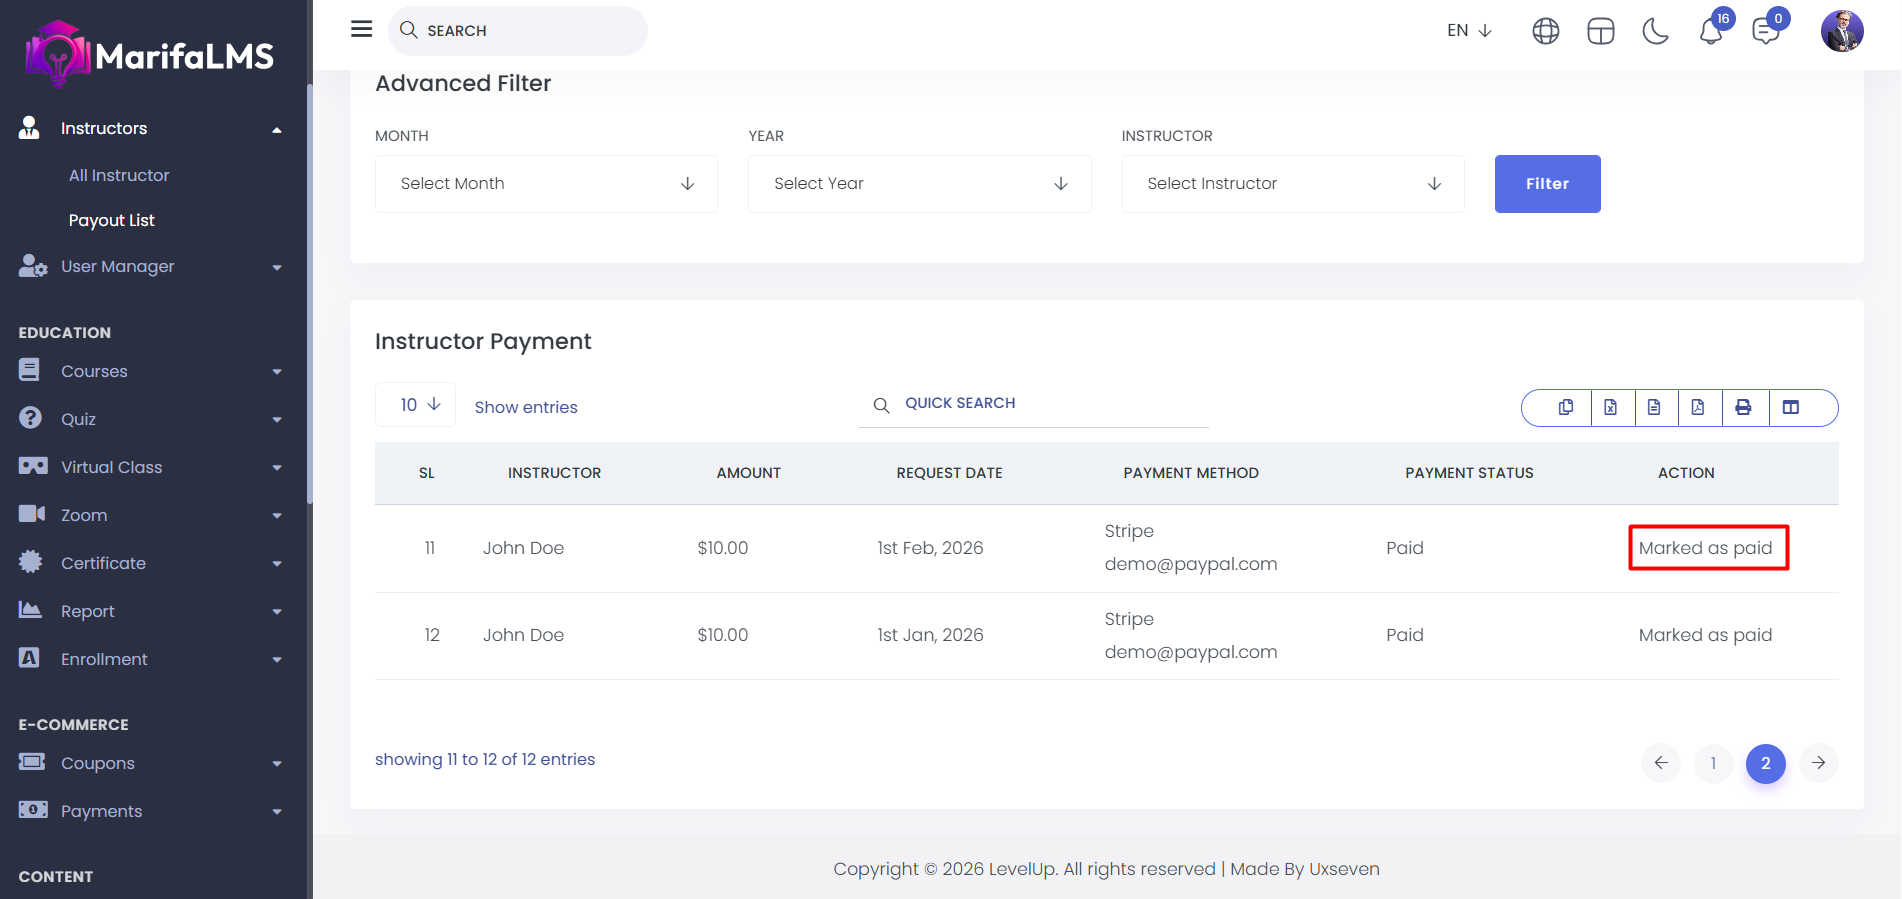Image resolution: width=1902 pixels, height=899 pixels.
Task: Expand the Courses sidebar menu
Action: [x=150, y=371]
